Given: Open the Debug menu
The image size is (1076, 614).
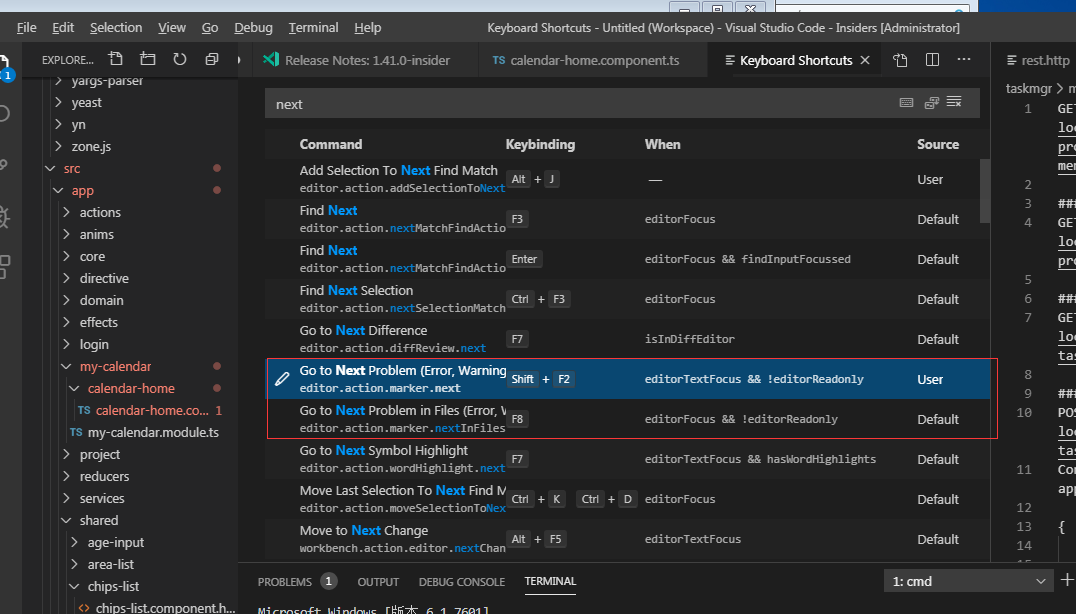Looking at the screenshot, I should point(253,27).
